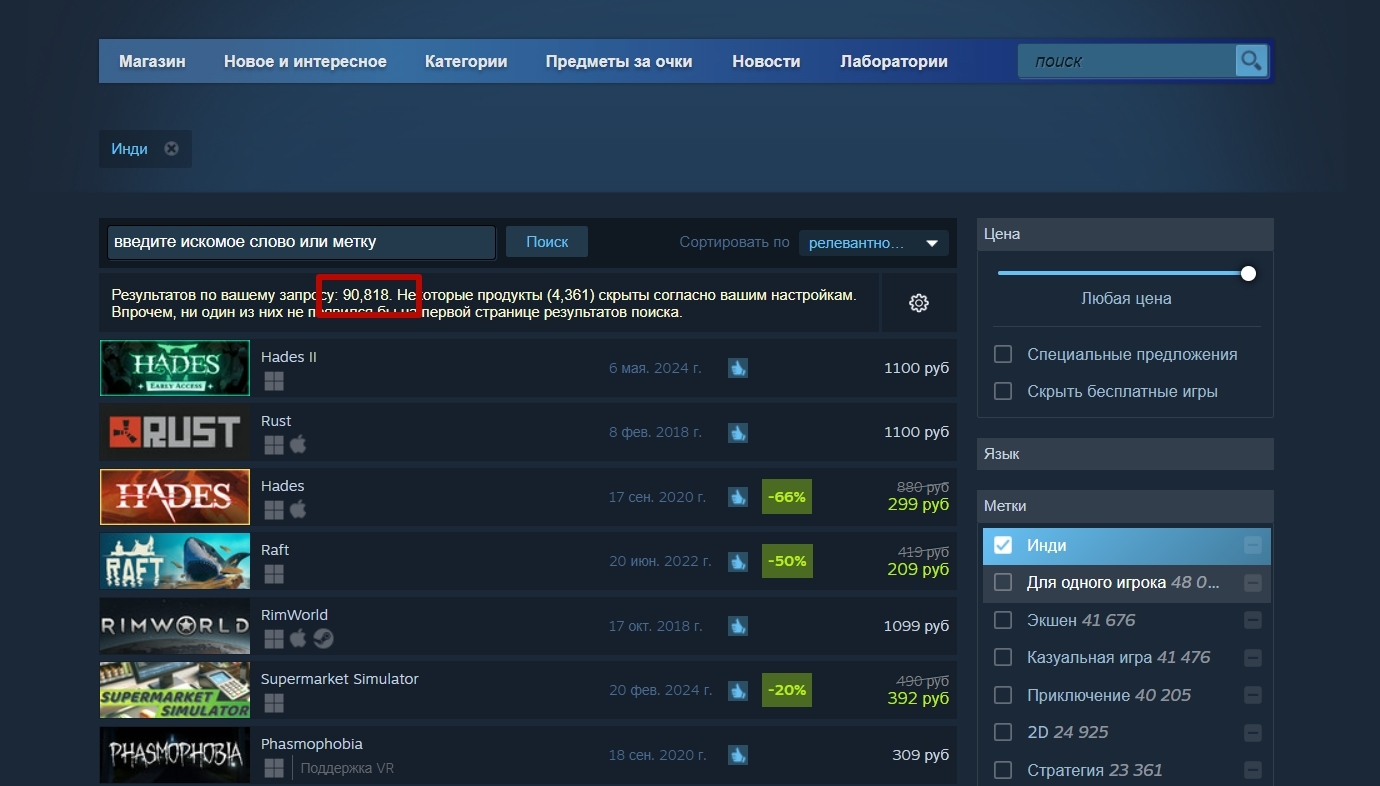Exclude the Экшен tag with minus button

coord(1253,621)
